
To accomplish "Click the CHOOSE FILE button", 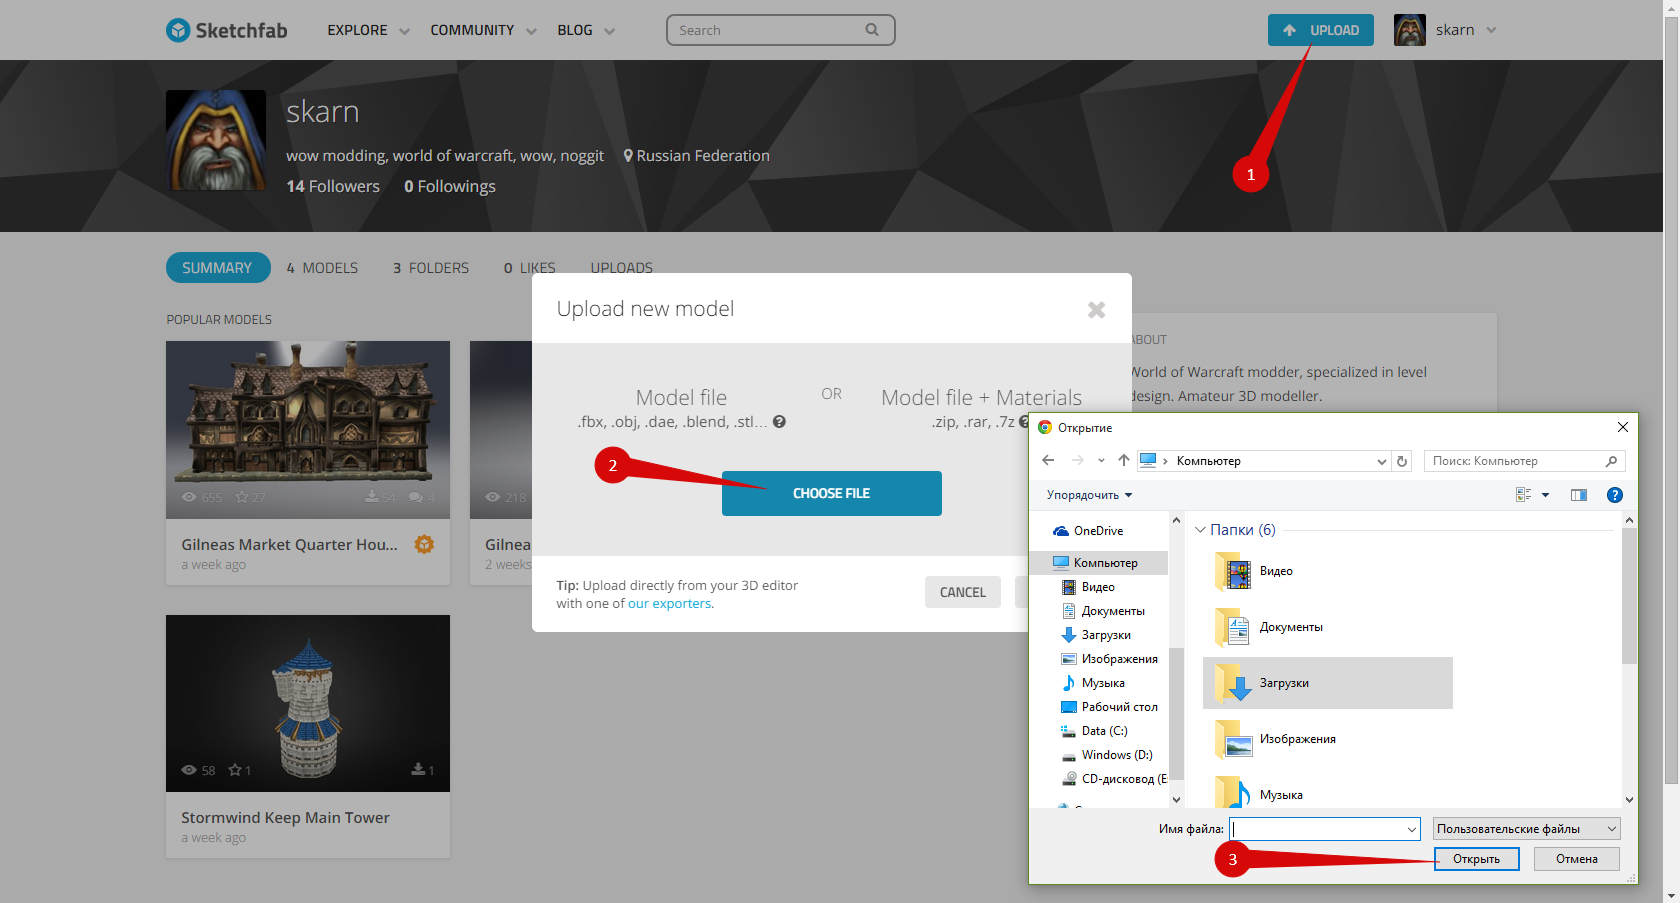I will 832,494.
